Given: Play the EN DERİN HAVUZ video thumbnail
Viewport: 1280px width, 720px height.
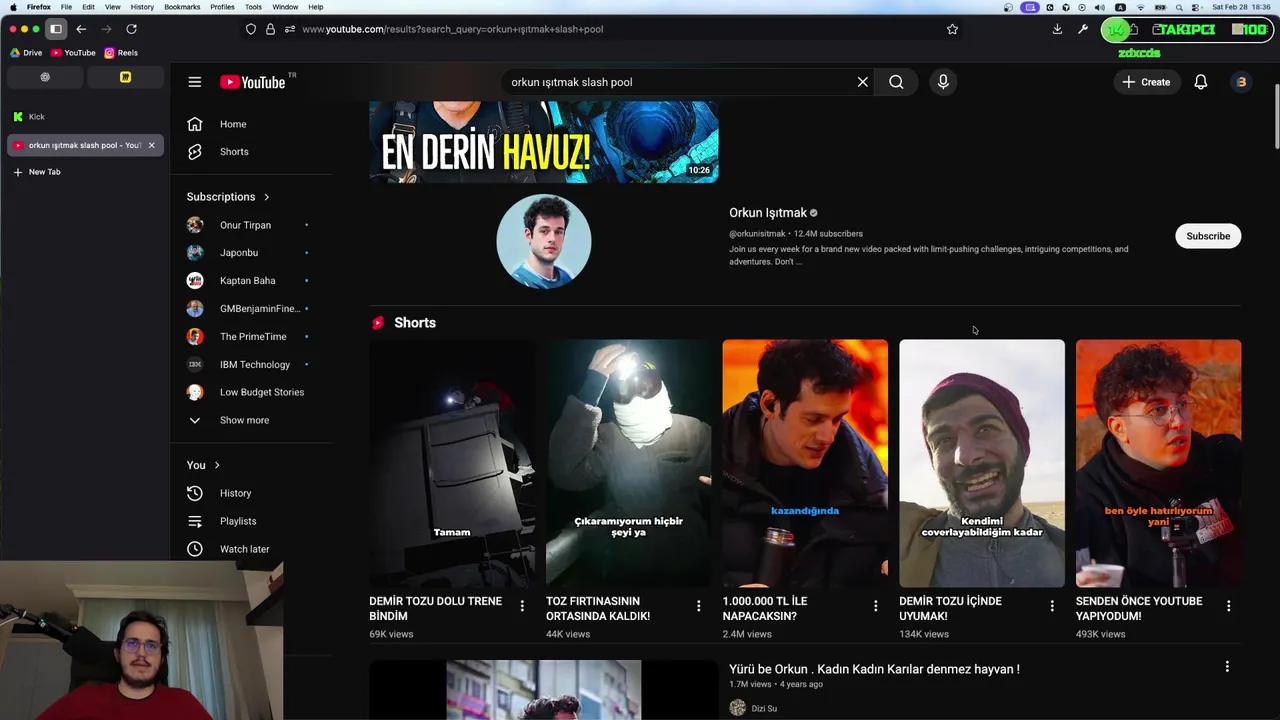Looking at the screenshot, I should [543, 142].
